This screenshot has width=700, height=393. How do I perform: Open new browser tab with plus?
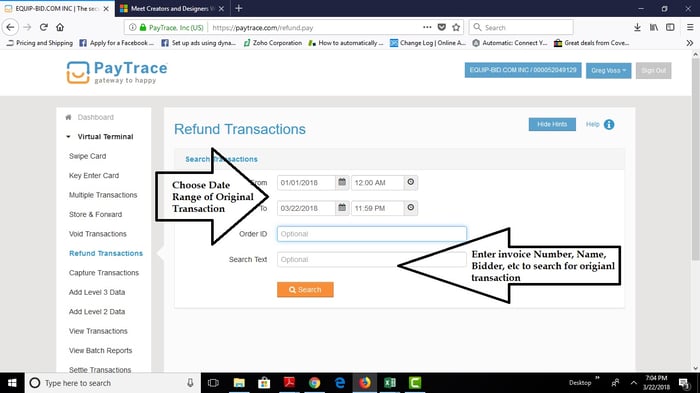[x=238, y=8]
